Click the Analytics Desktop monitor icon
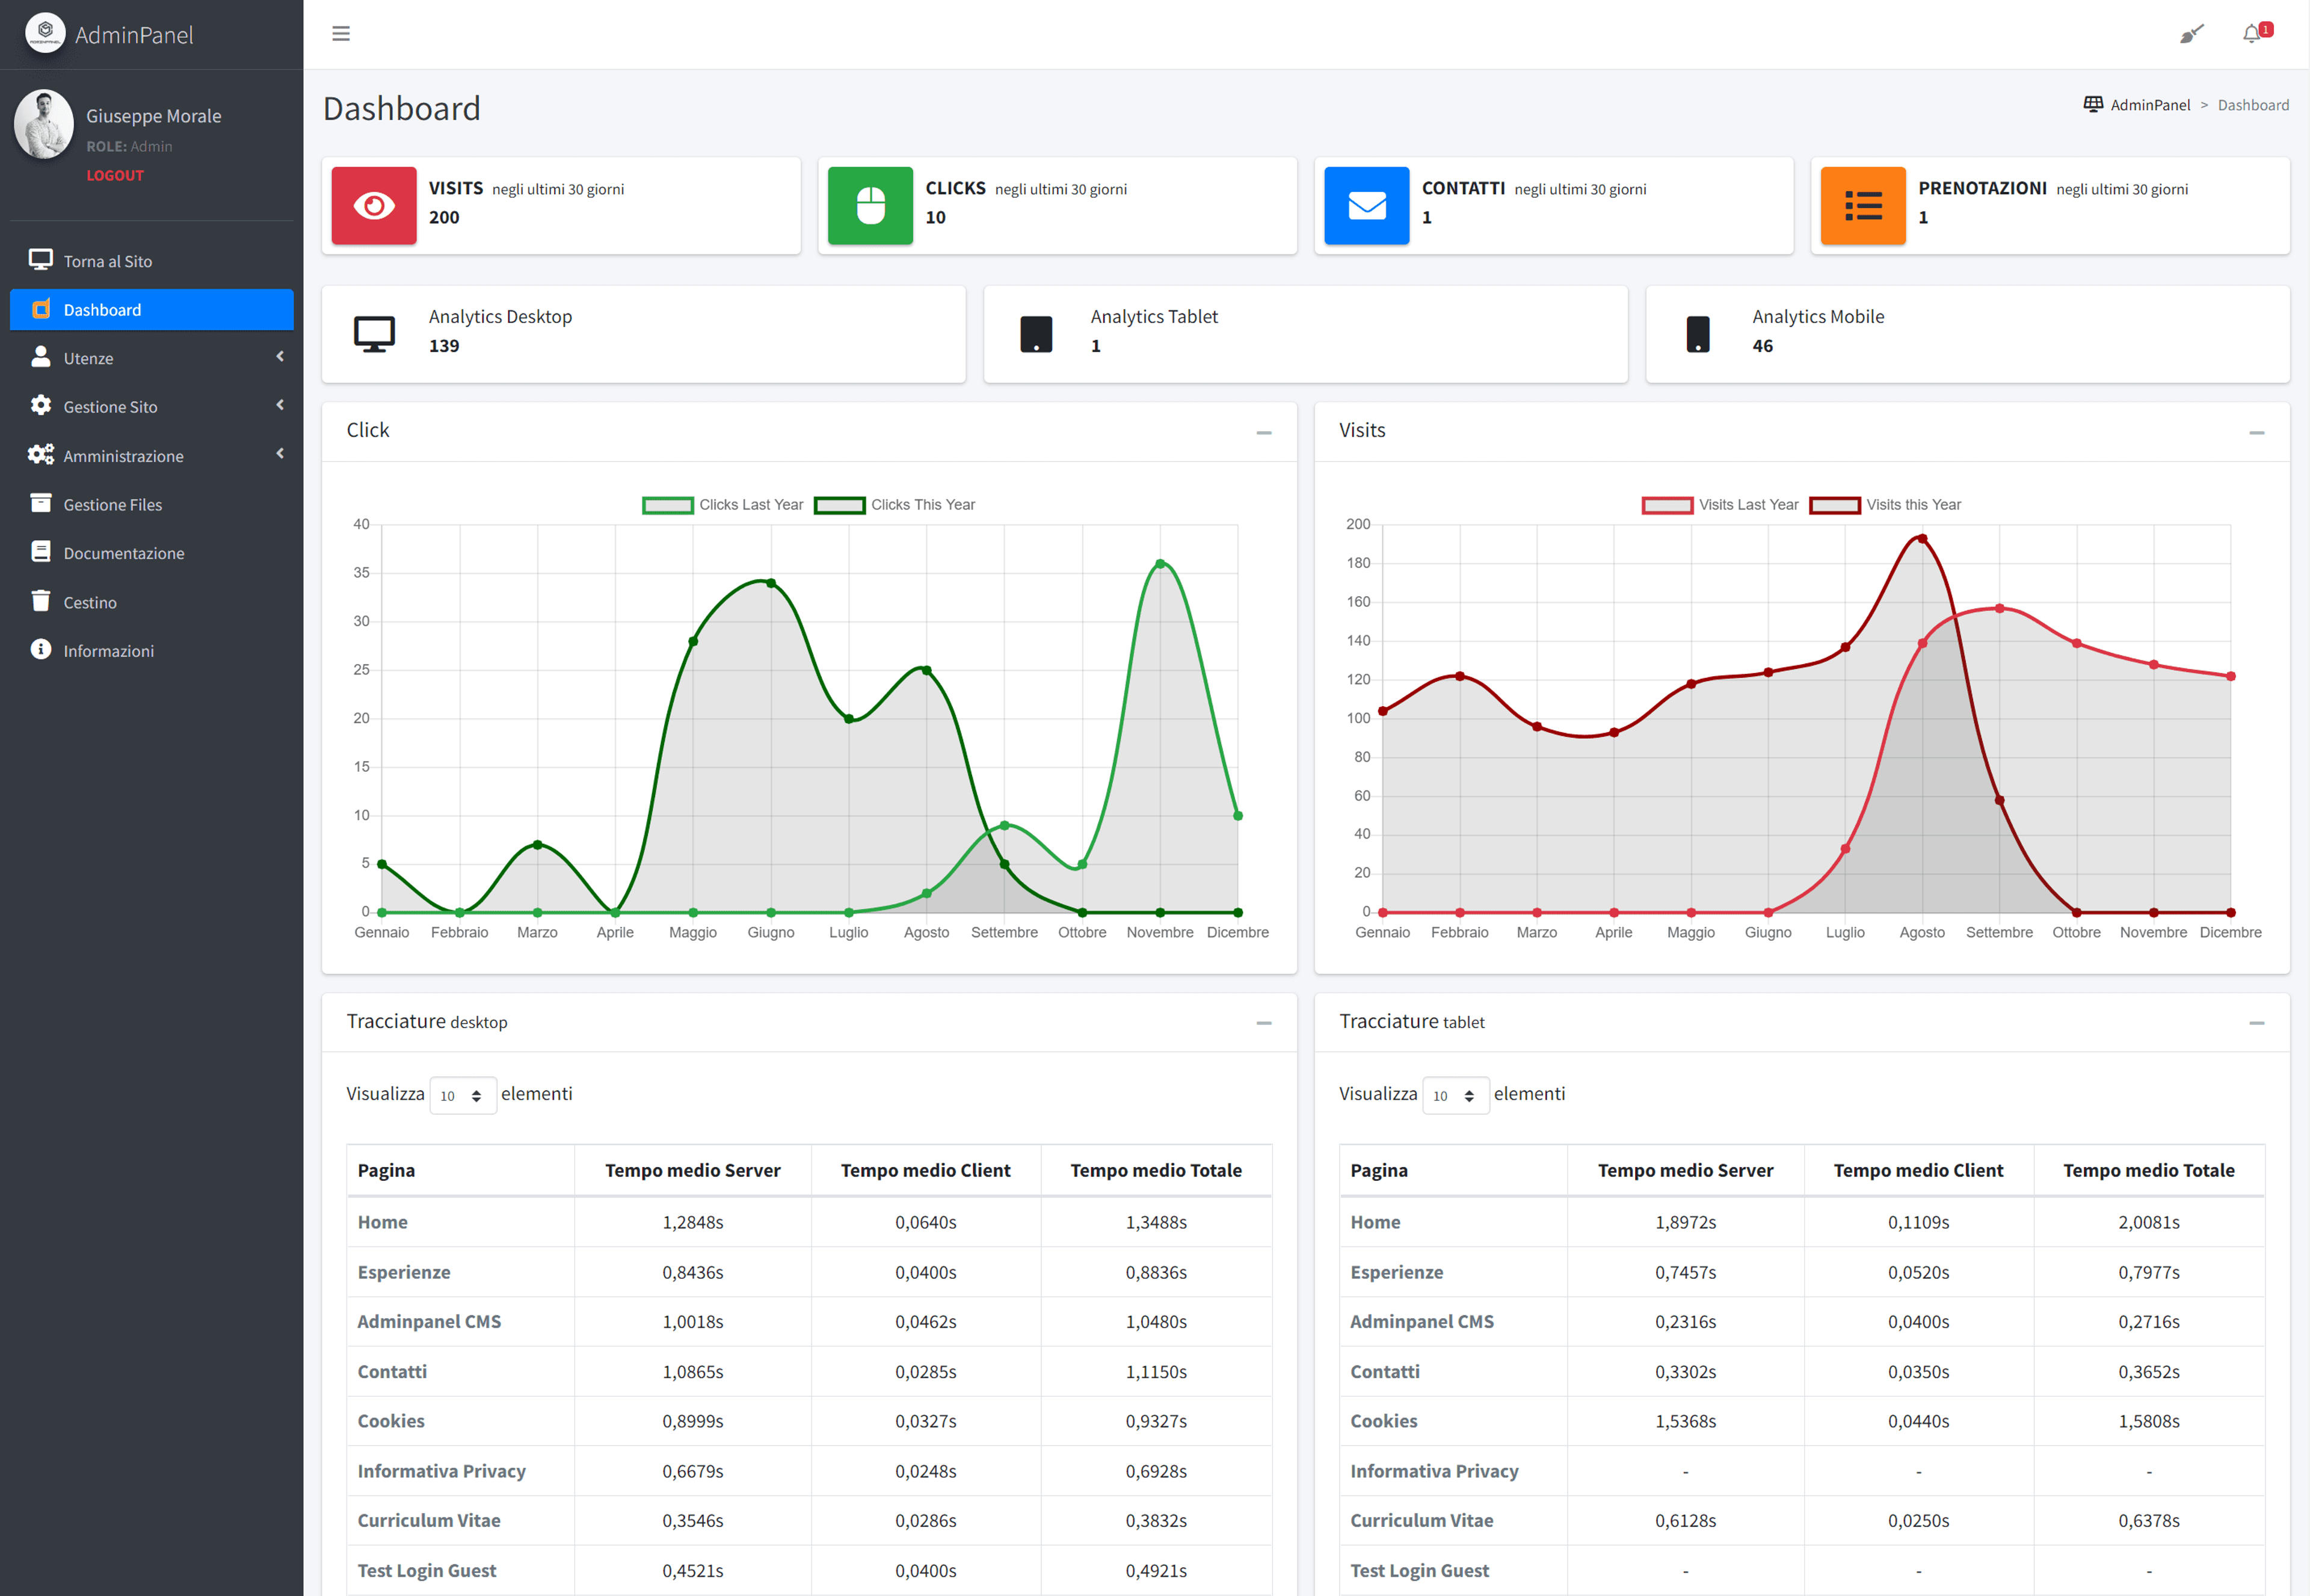The height and width of the screenshot is (1596, 2310). pos(374,334)
